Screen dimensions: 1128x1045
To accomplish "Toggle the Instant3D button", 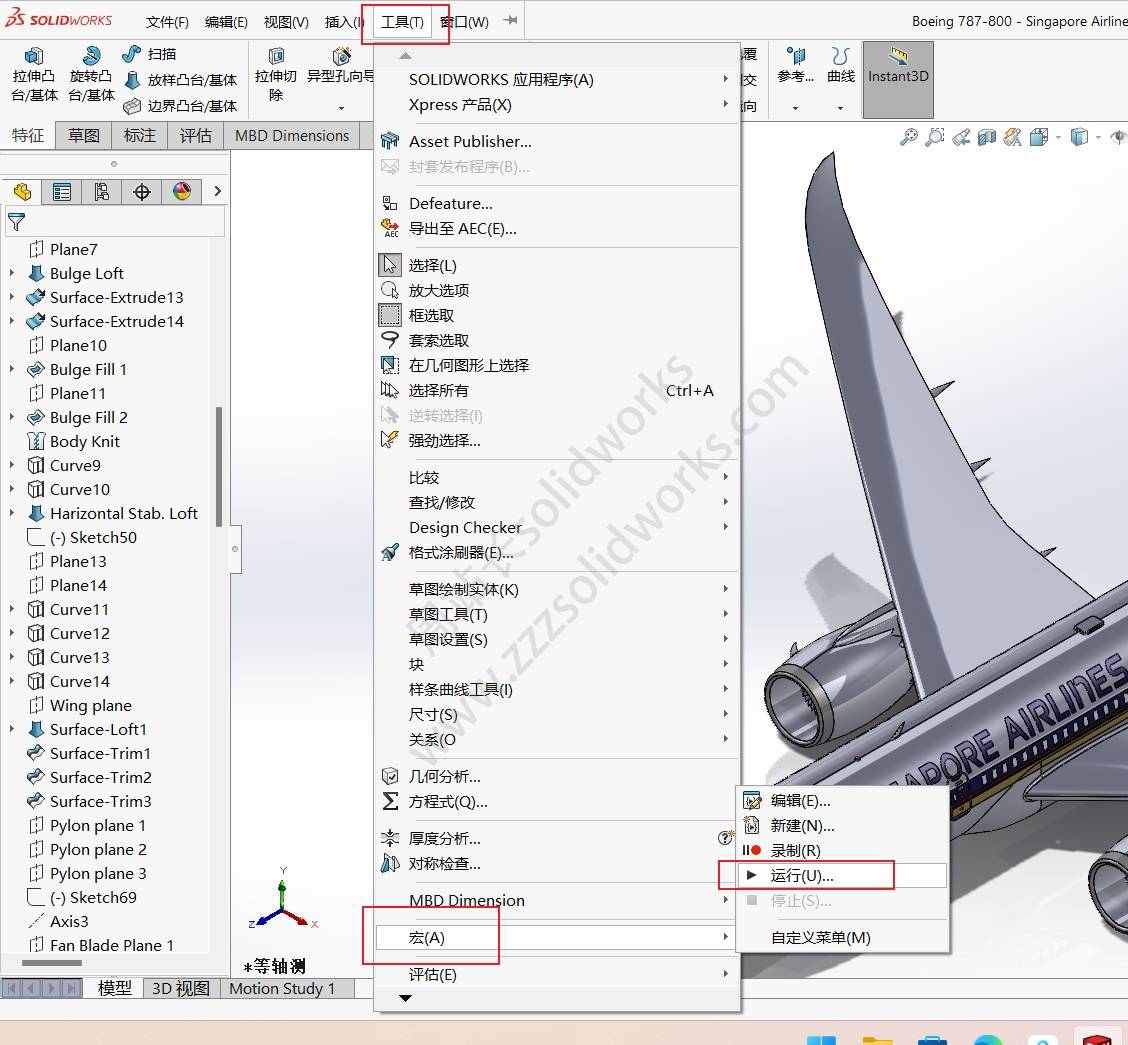I will (898, 79).
